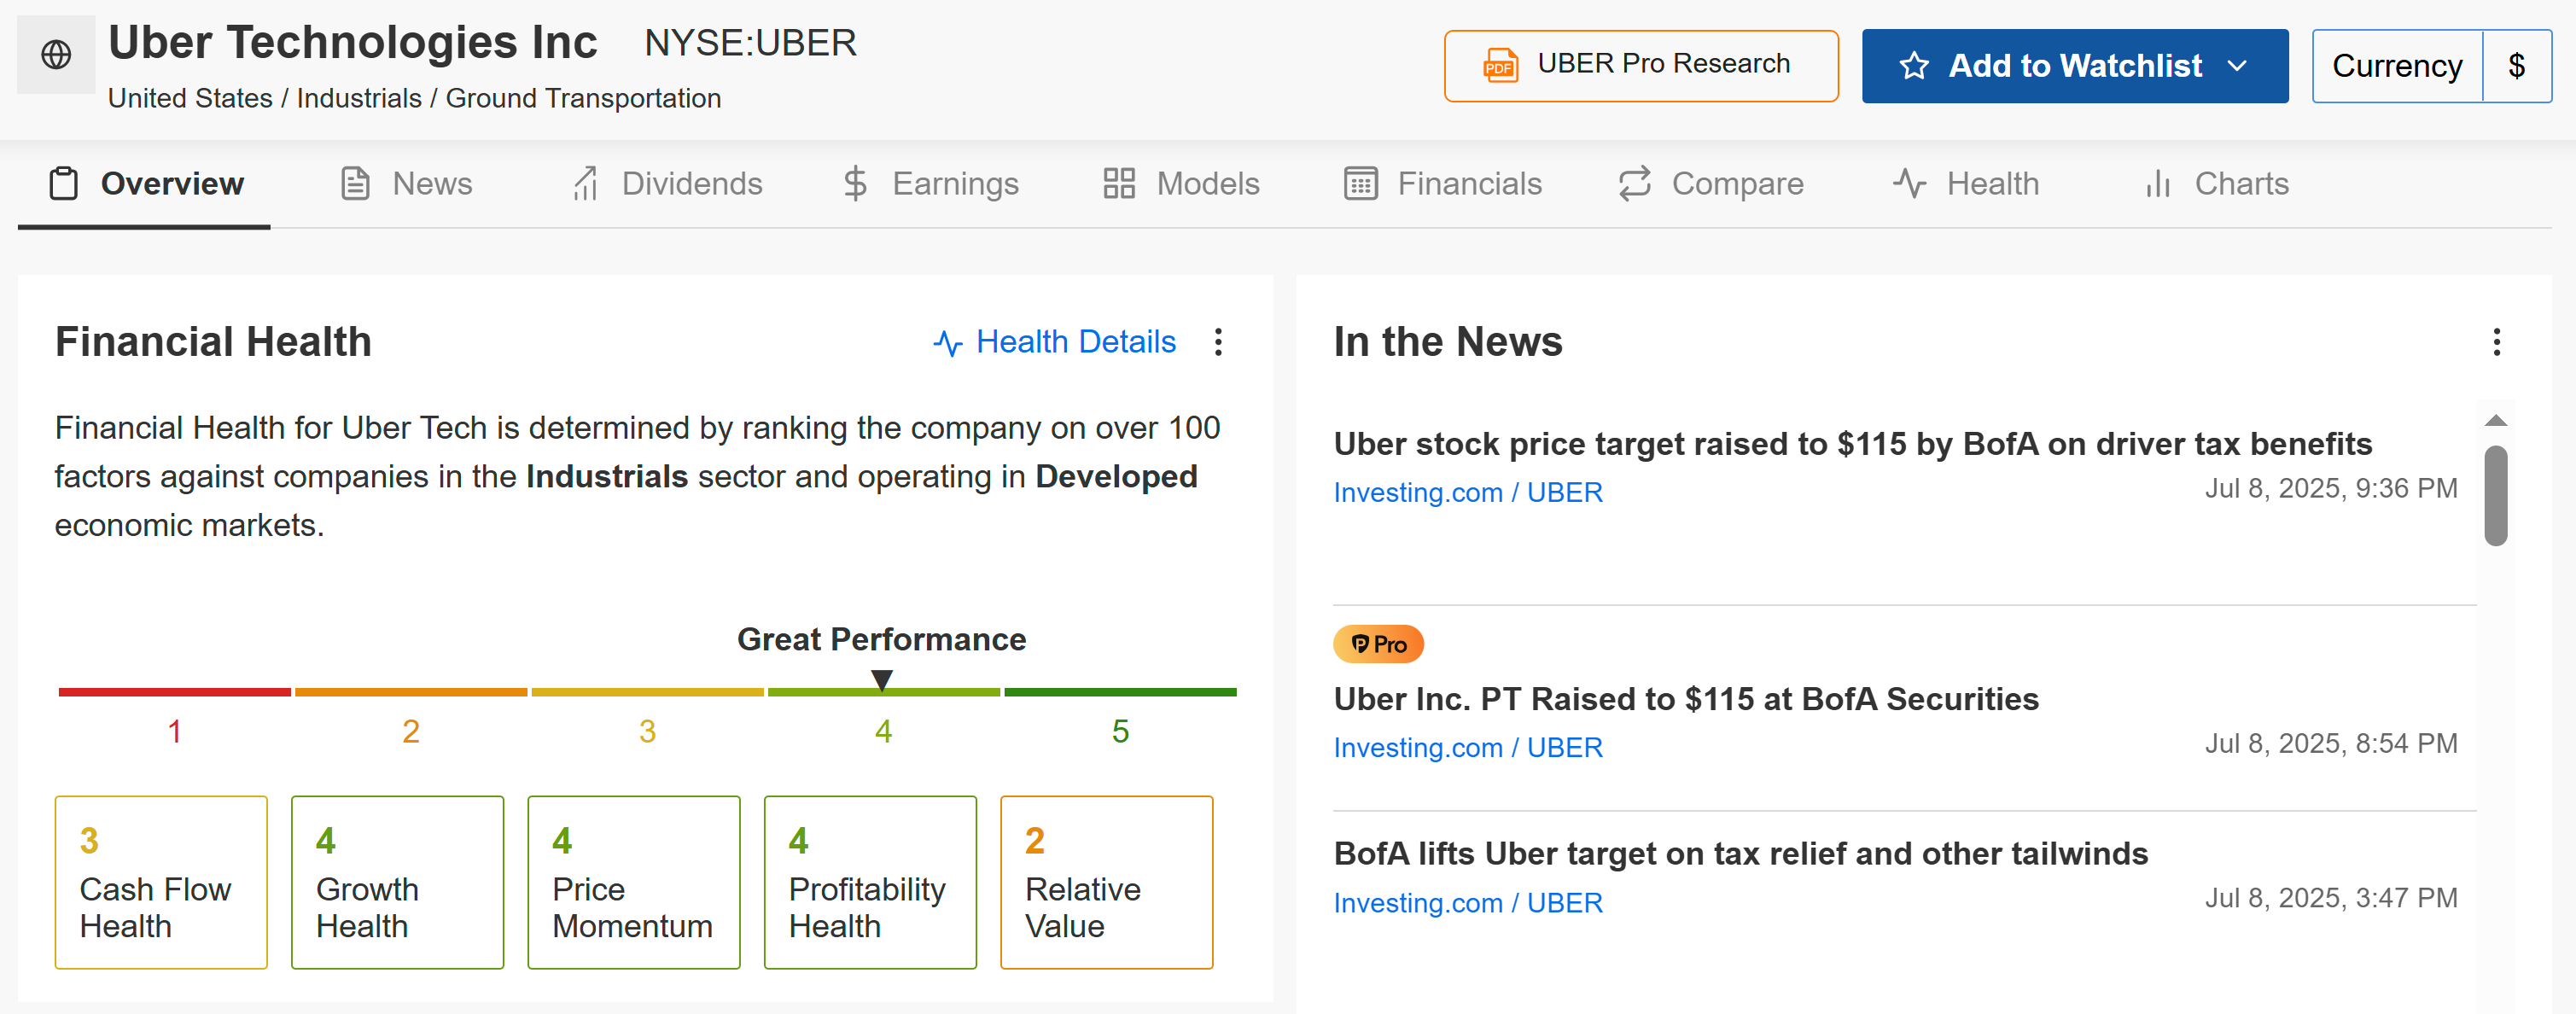Click the document icon on News tab
2576x1014 pixels.
(x=355, y=184)
